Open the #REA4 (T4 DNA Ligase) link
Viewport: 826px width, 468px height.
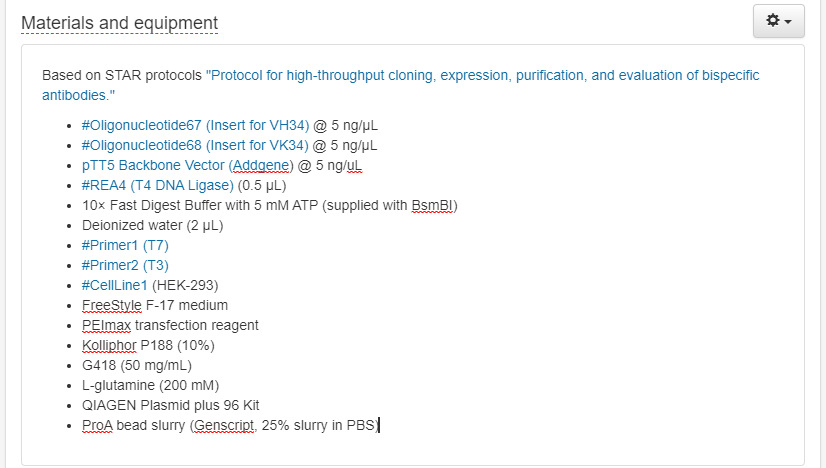157,185
